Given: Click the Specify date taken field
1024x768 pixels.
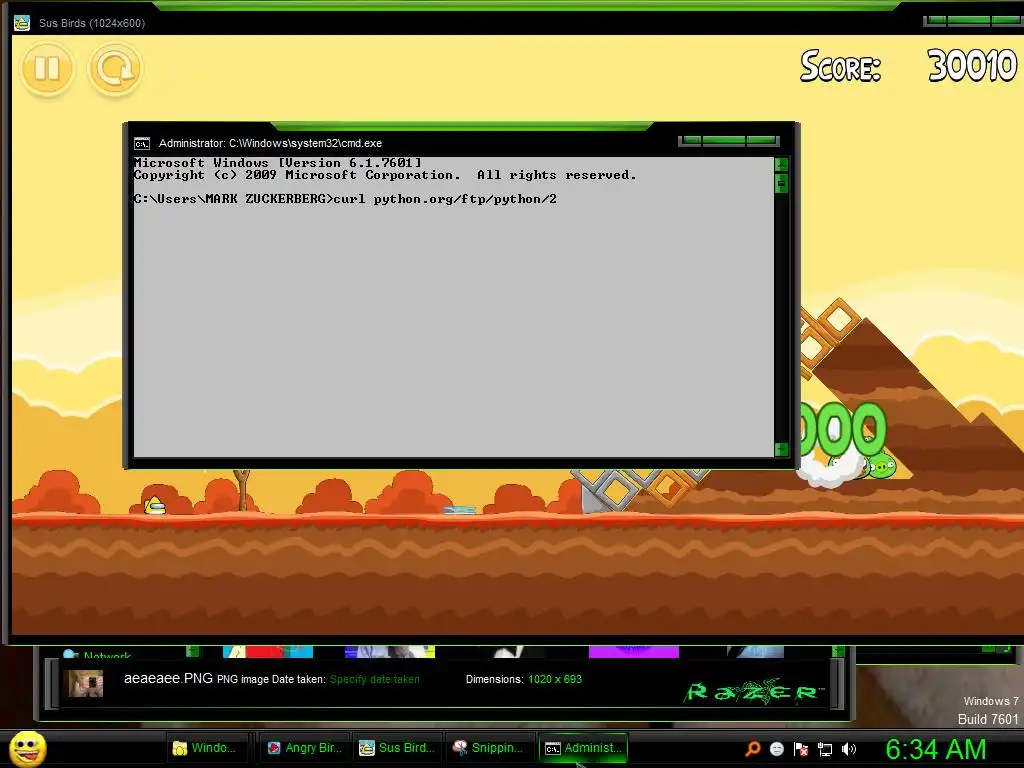Looking at the screenshot, I should tap(375, 679).
